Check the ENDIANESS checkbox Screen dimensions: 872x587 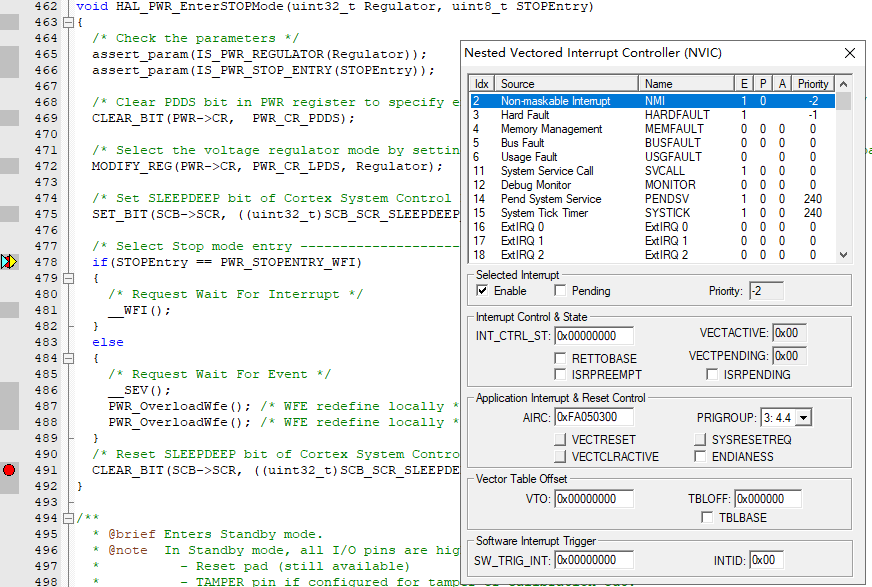tap(700, 457)
